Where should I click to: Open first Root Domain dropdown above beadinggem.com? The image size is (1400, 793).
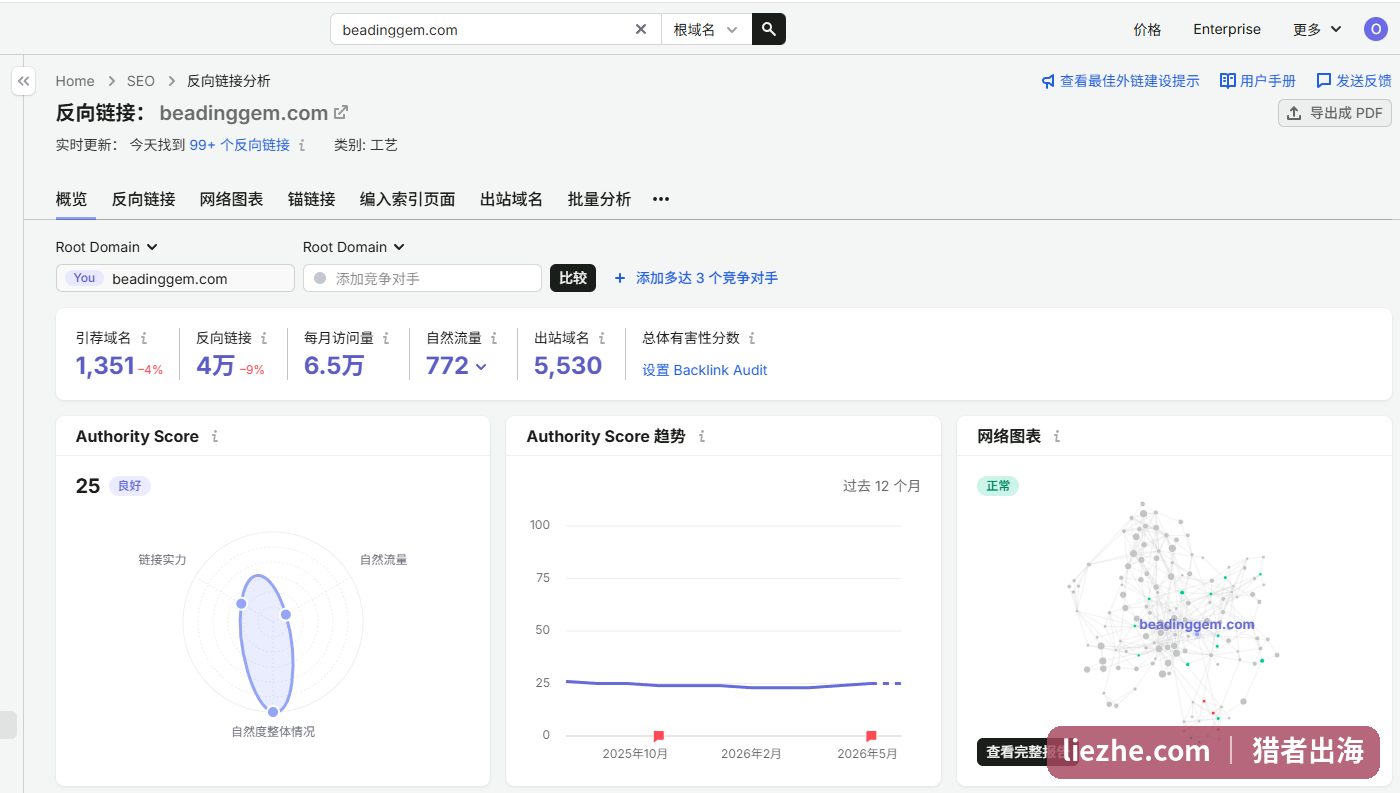pyautogui.click(x=107, y=247)
